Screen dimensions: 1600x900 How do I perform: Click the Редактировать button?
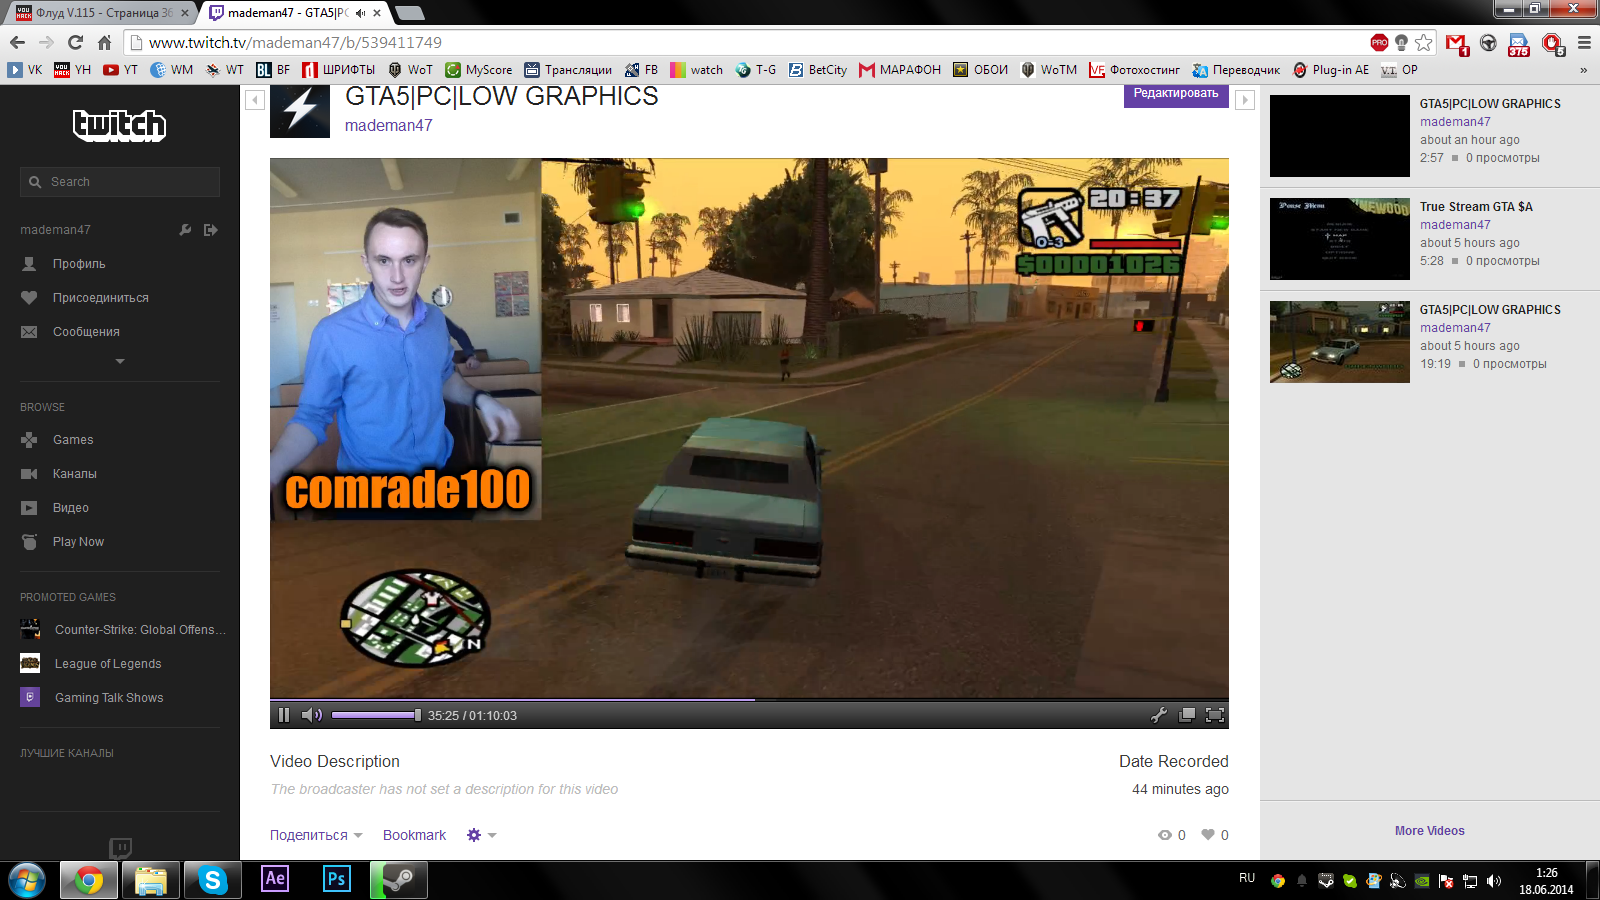click(x=1176, y=94)
